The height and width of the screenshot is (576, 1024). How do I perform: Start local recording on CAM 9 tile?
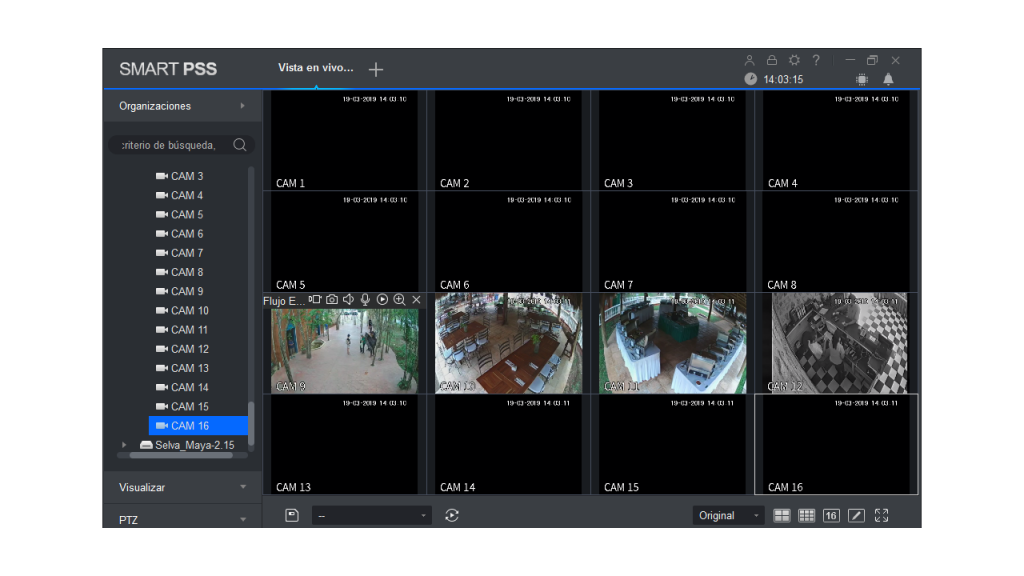[x=315, y=300]
